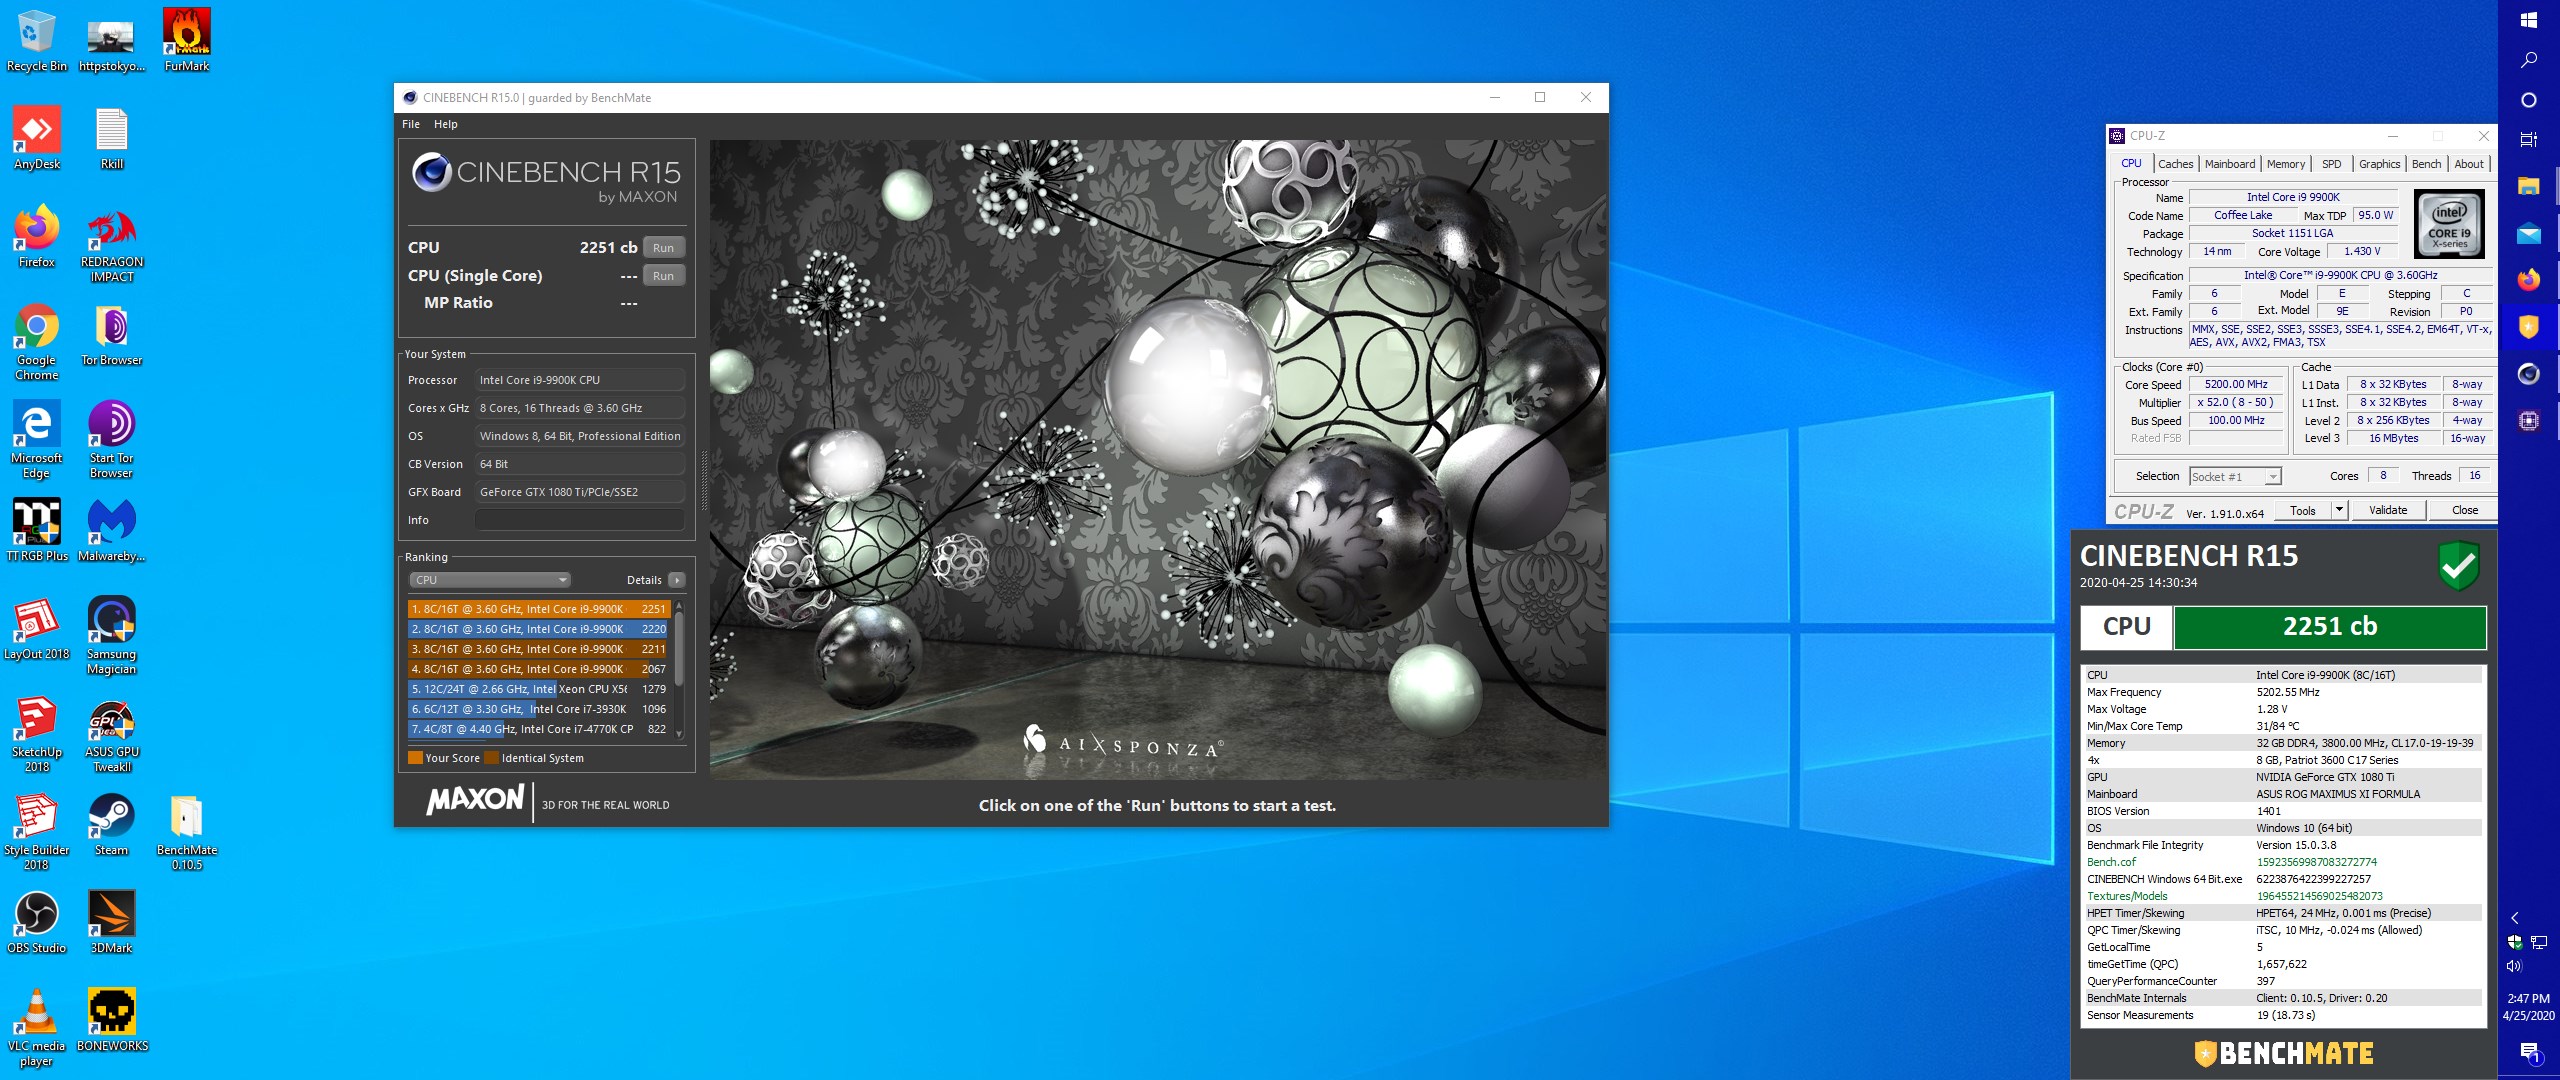Launch FurMark from the desktop

pyautogui.click(x=187, y=40)
